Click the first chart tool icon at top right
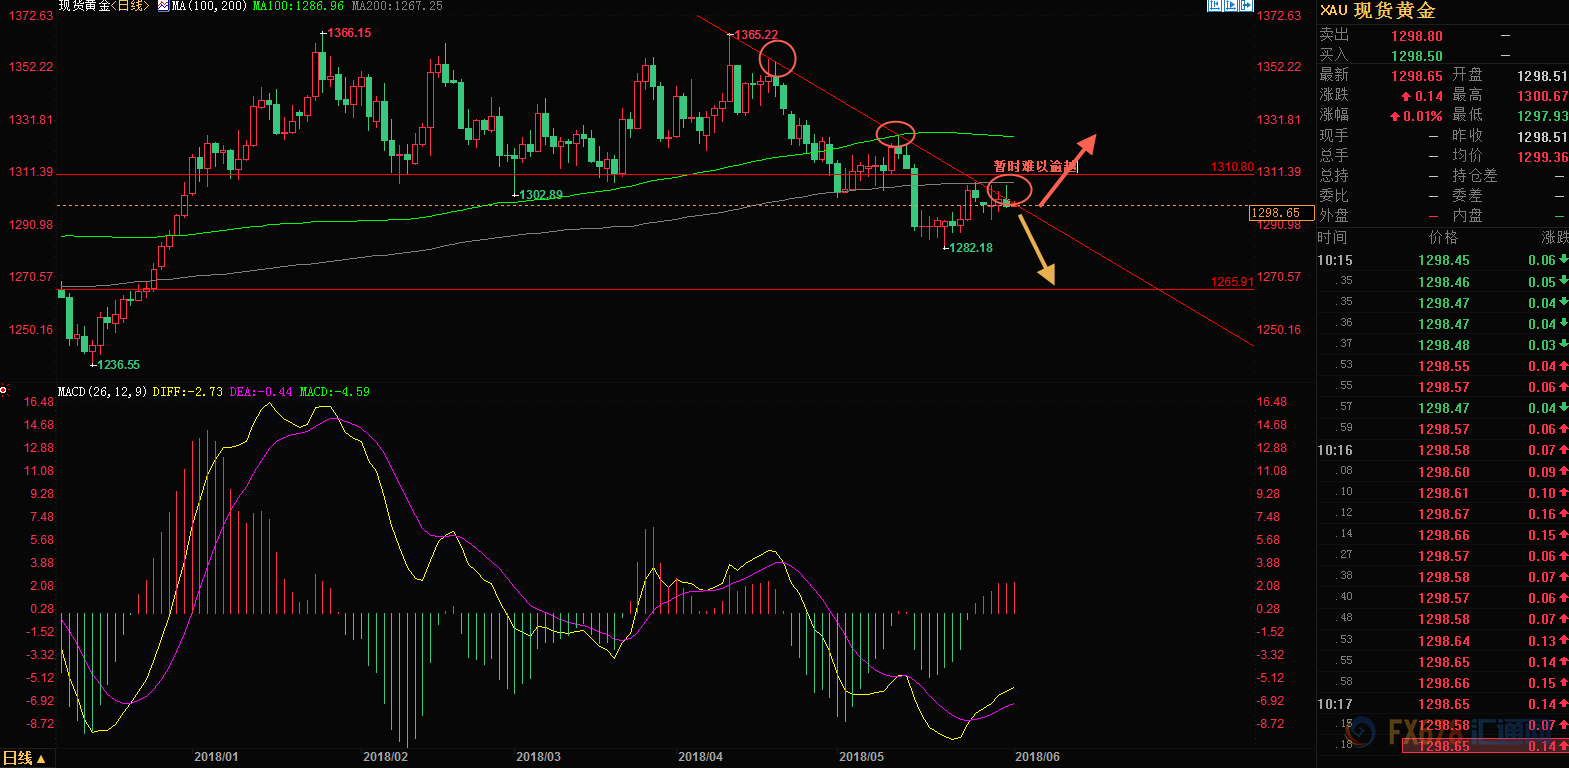 tap(1215, 5)
